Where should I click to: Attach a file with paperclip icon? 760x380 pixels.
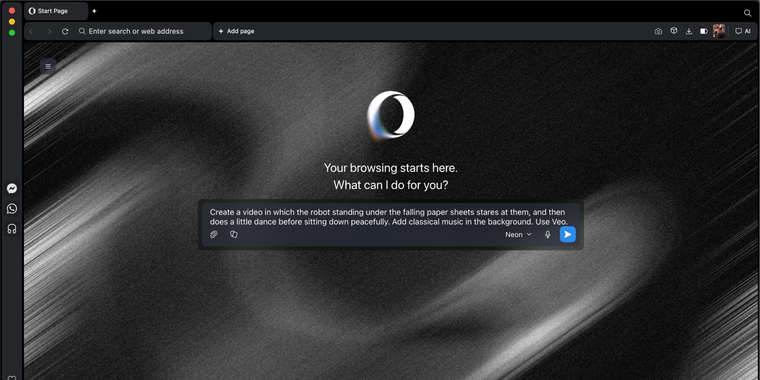point(214,235)
